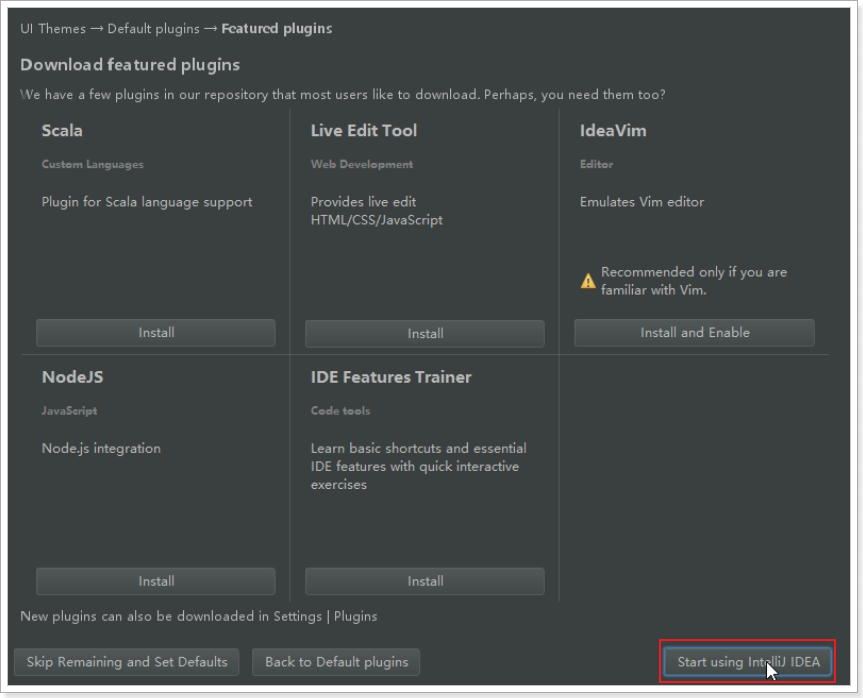
Task: Click 'Provides live edit HTML/CSS/JavaScript' description
Action: (376, 211)
